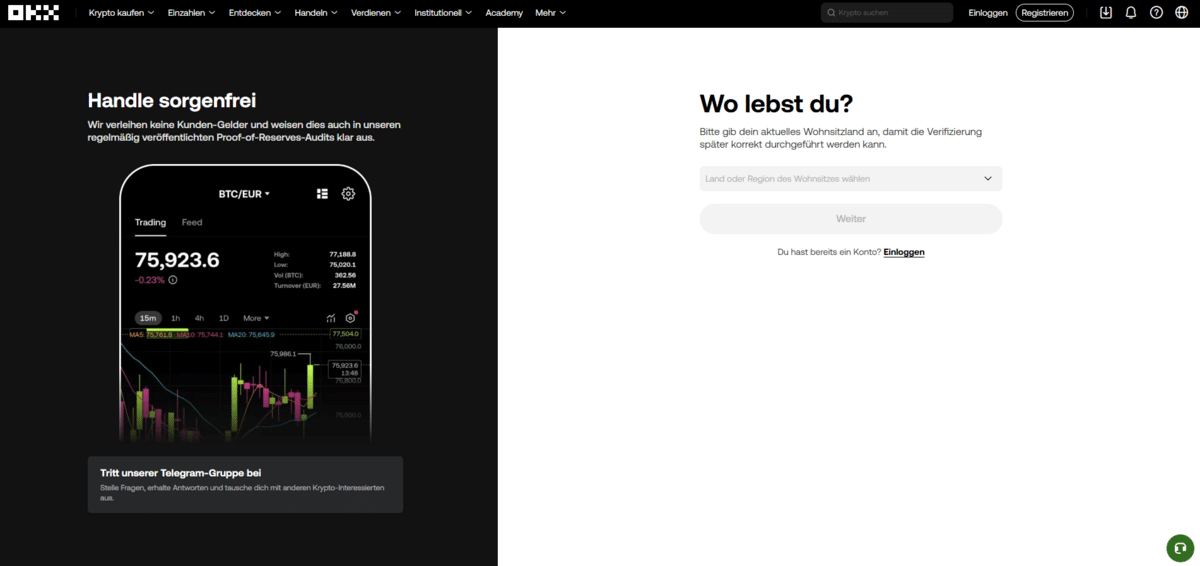Click Einloggen link below Weiter

point(904,252)
